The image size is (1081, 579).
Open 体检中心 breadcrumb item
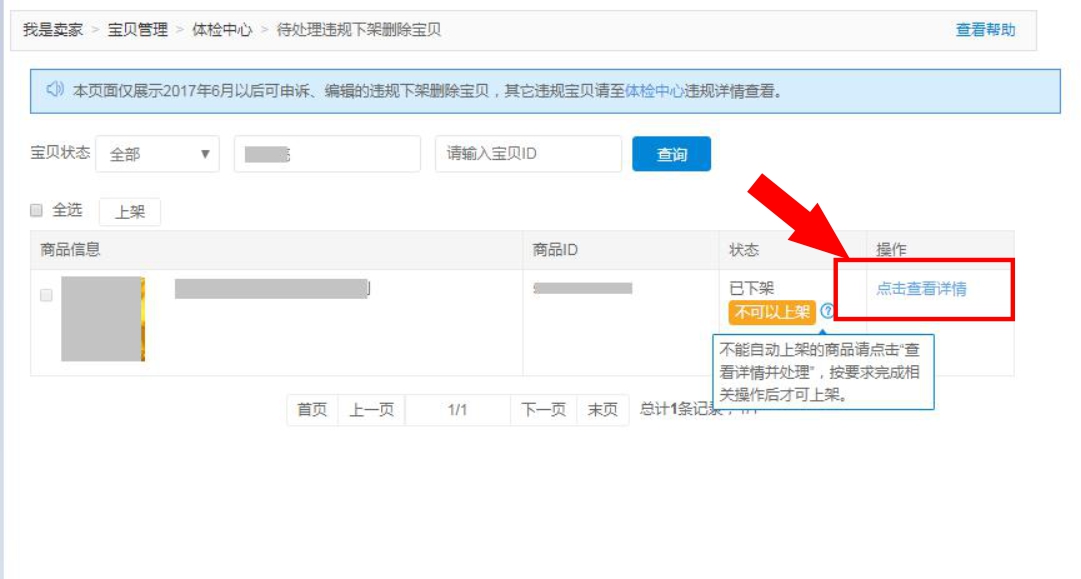coord(222,30)
